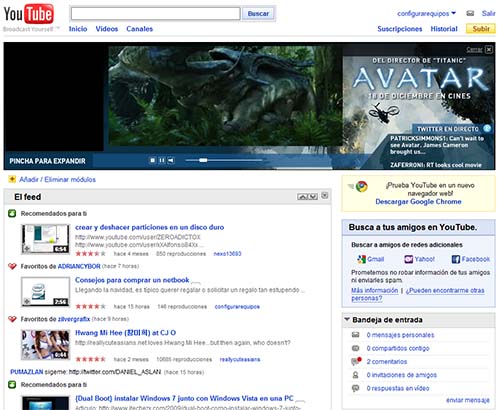Click the Cerrar link on the ad

click(x=474, y=50)
